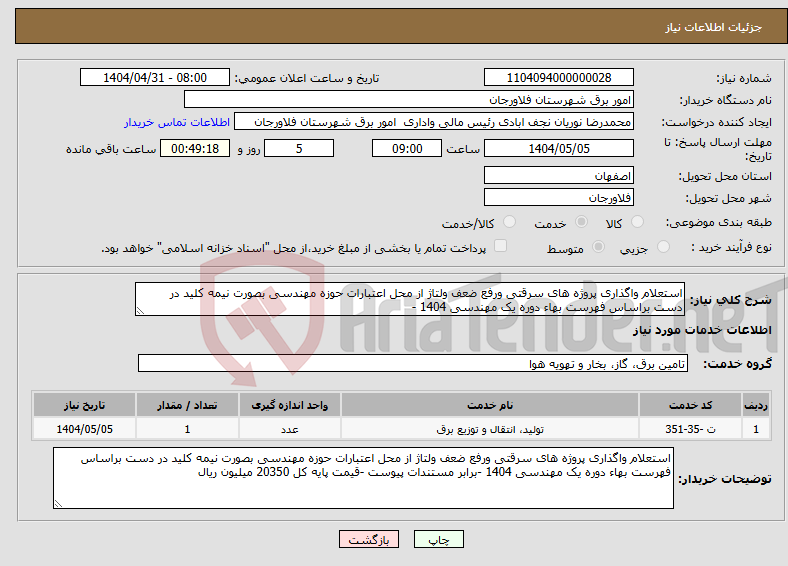Click the اطلاعات خدمات مورد نیاز section heading
This screenshot has height=566, width=788.
coord(702,330)
